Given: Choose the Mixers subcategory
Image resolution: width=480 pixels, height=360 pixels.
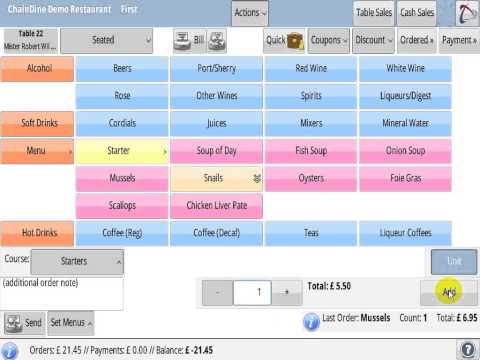Looking at the screenshot, I should coord(311,124).
